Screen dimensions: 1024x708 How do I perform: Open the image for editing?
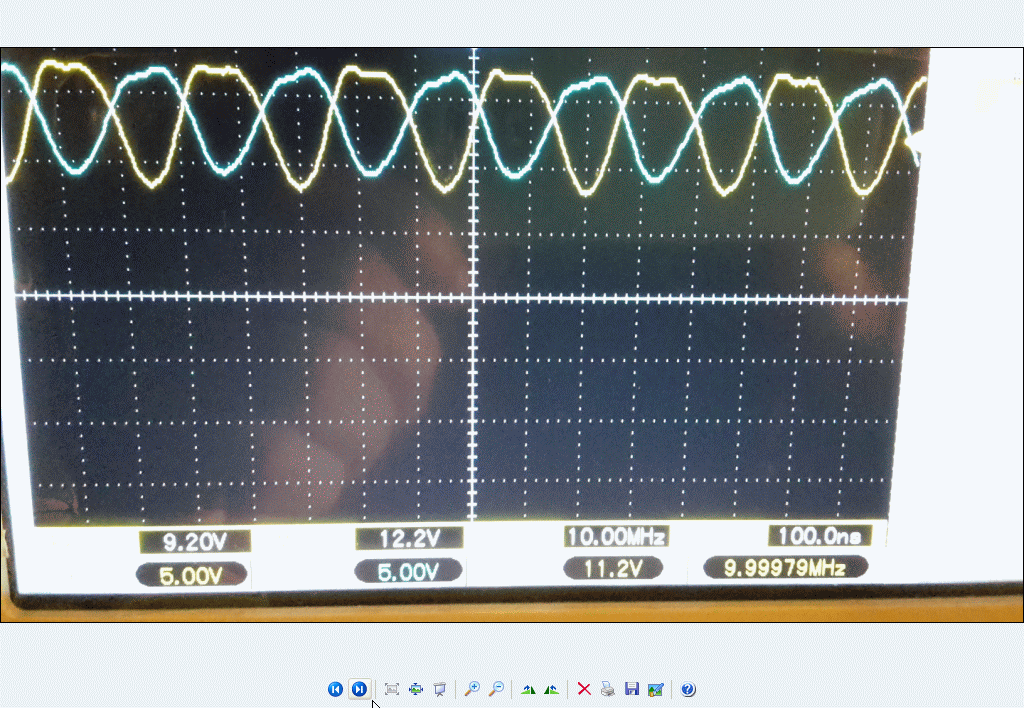point(656,689)
